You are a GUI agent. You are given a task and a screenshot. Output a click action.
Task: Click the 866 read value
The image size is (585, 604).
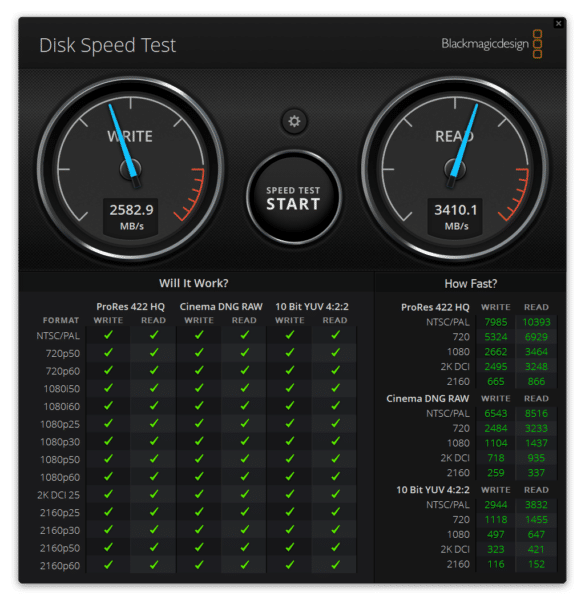536,382
